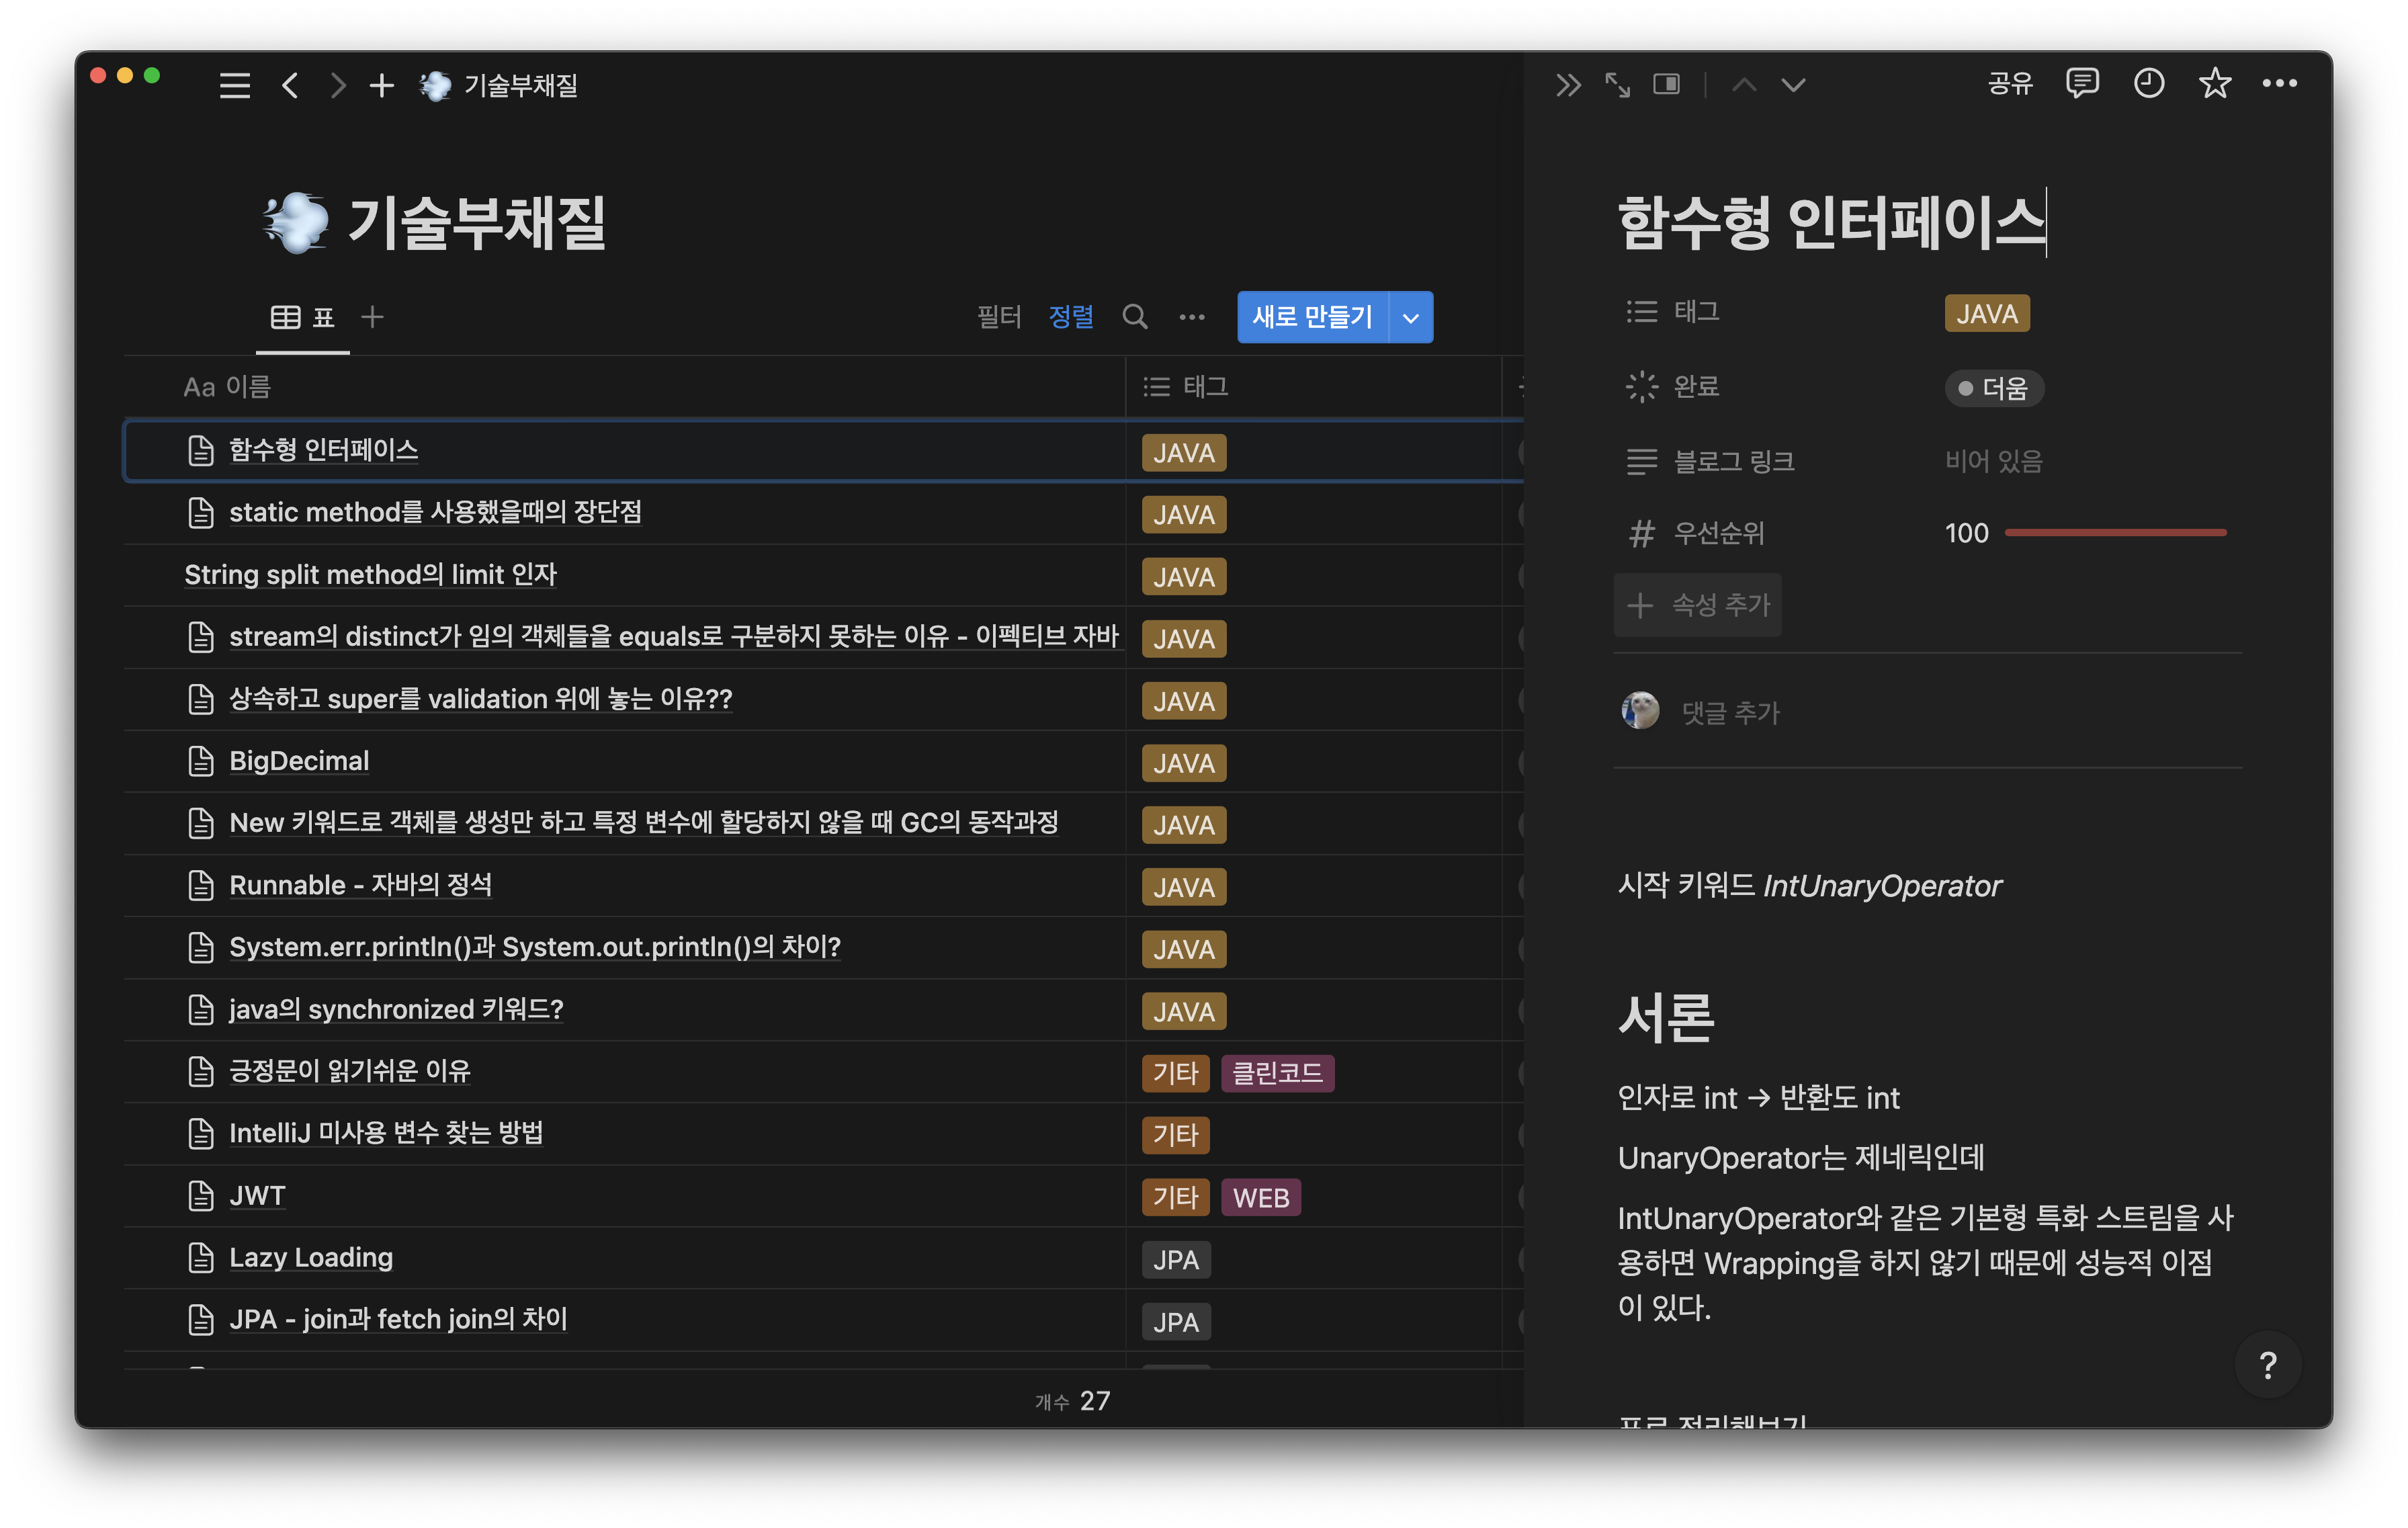Click the 새로 만들기 button
The width and height of the screenshot is (2408, 1528).
(1311, 317)
